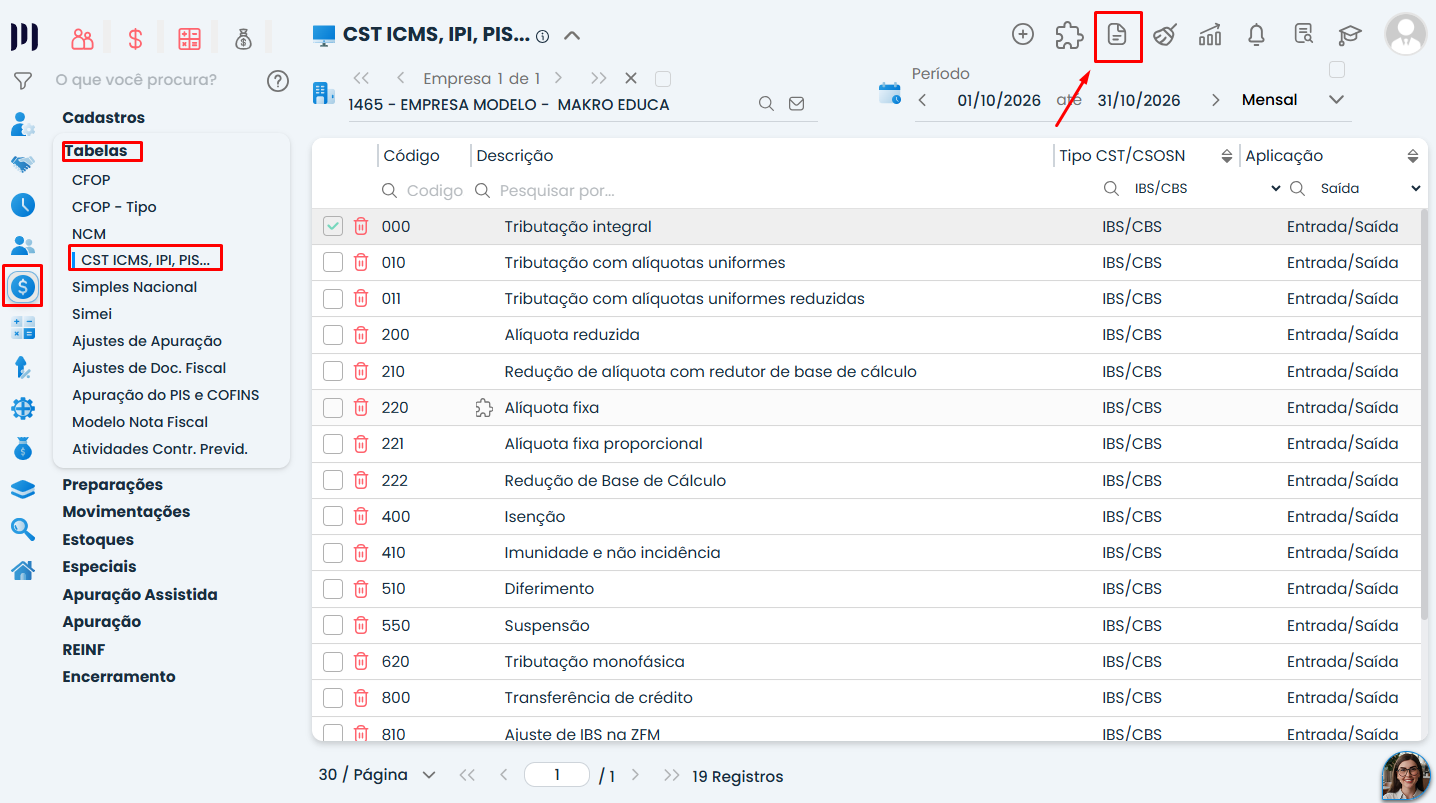Open the notifications bell

coord(1256,35)
